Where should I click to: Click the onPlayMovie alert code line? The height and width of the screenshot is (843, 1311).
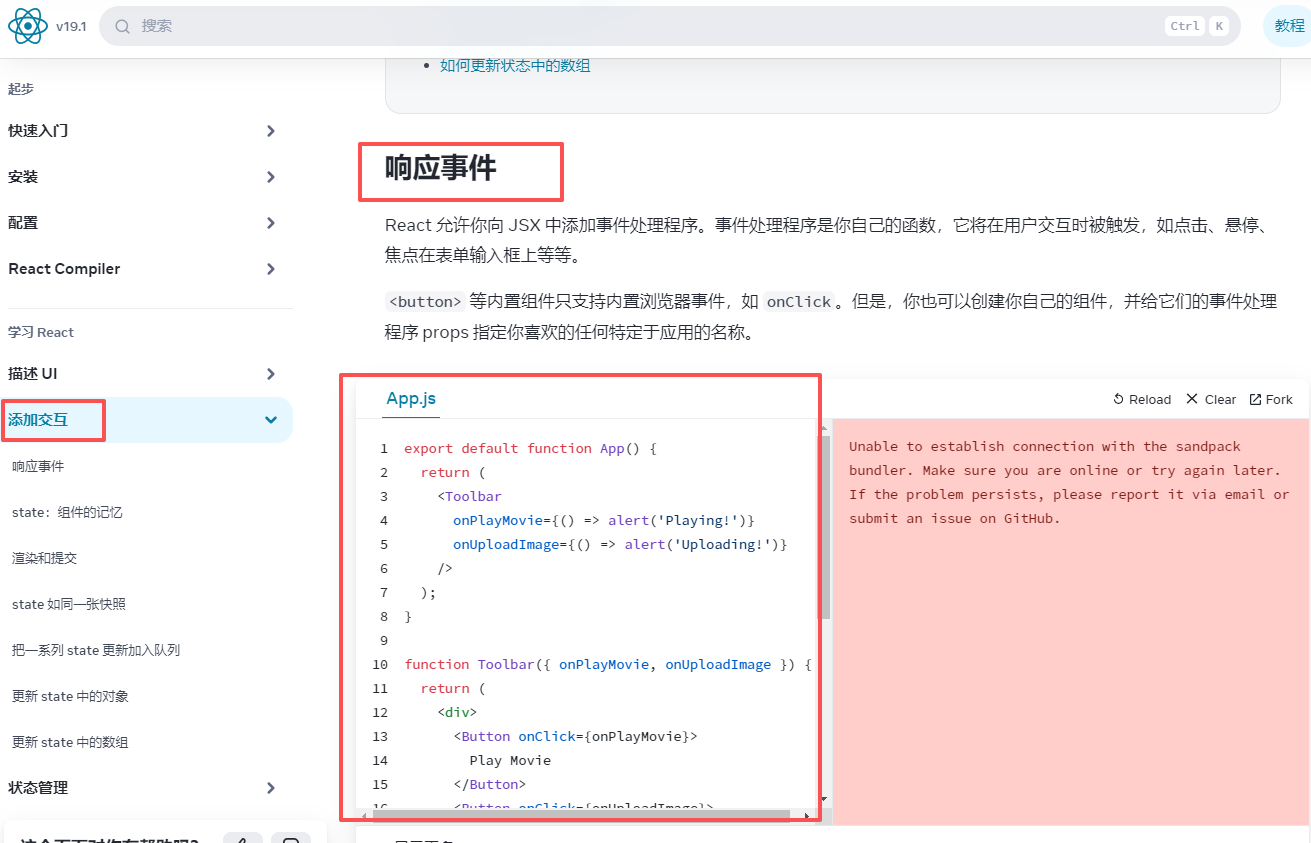[603, 520]
